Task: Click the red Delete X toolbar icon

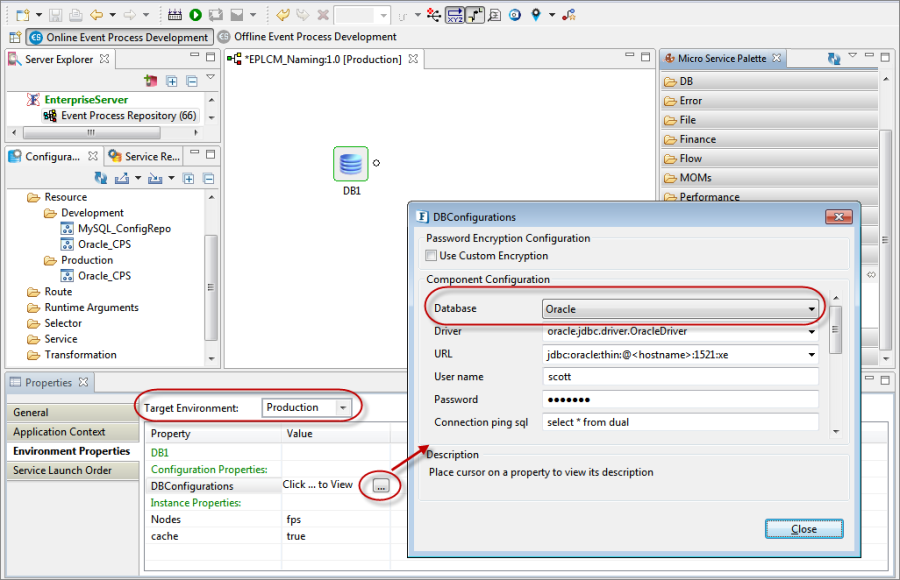Action: pyautogui.click(x=323, y=15)
